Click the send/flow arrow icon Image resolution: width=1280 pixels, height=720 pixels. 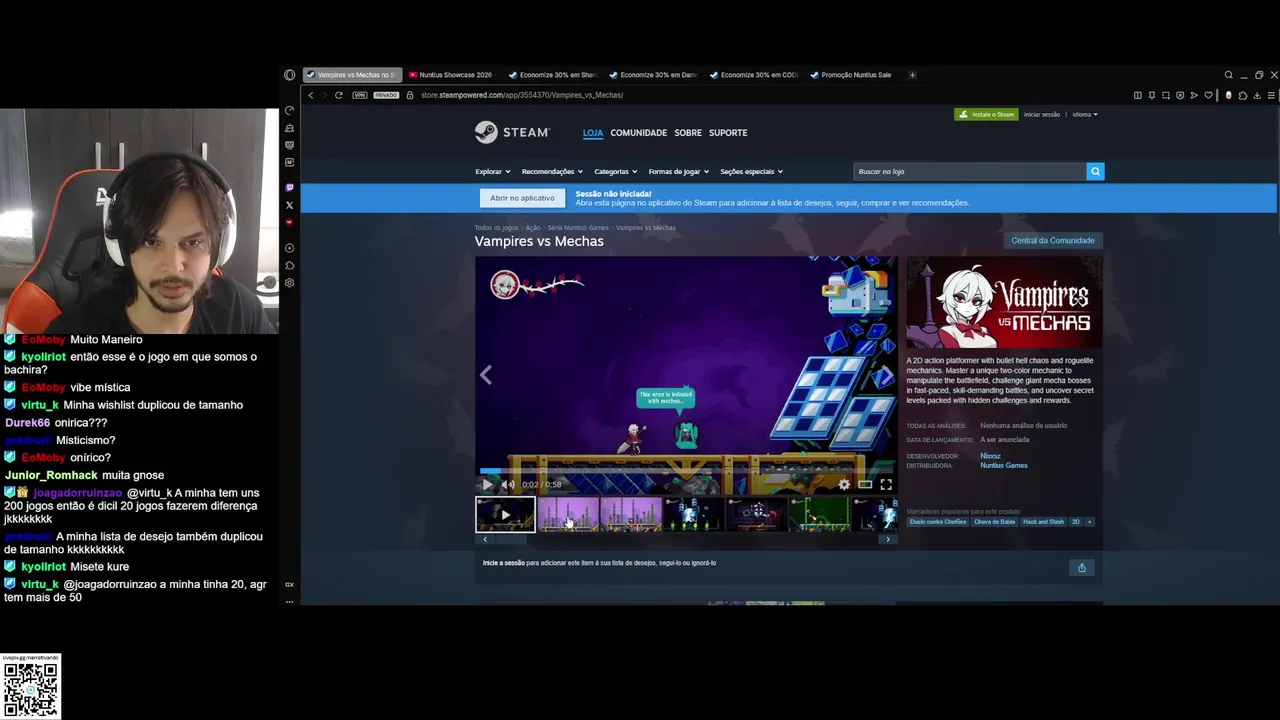[x=1194, y=95]
